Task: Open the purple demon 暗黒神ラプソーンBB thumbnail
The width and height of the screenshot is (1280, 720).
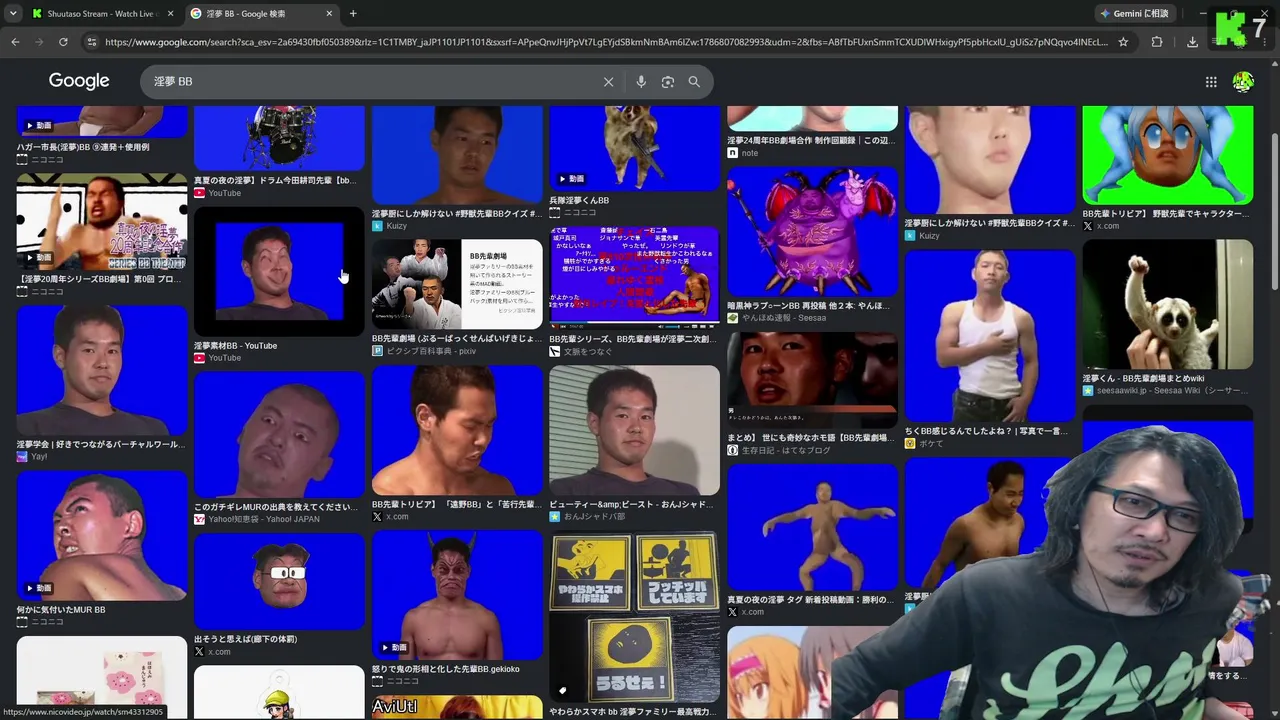Action: [812, 231]
